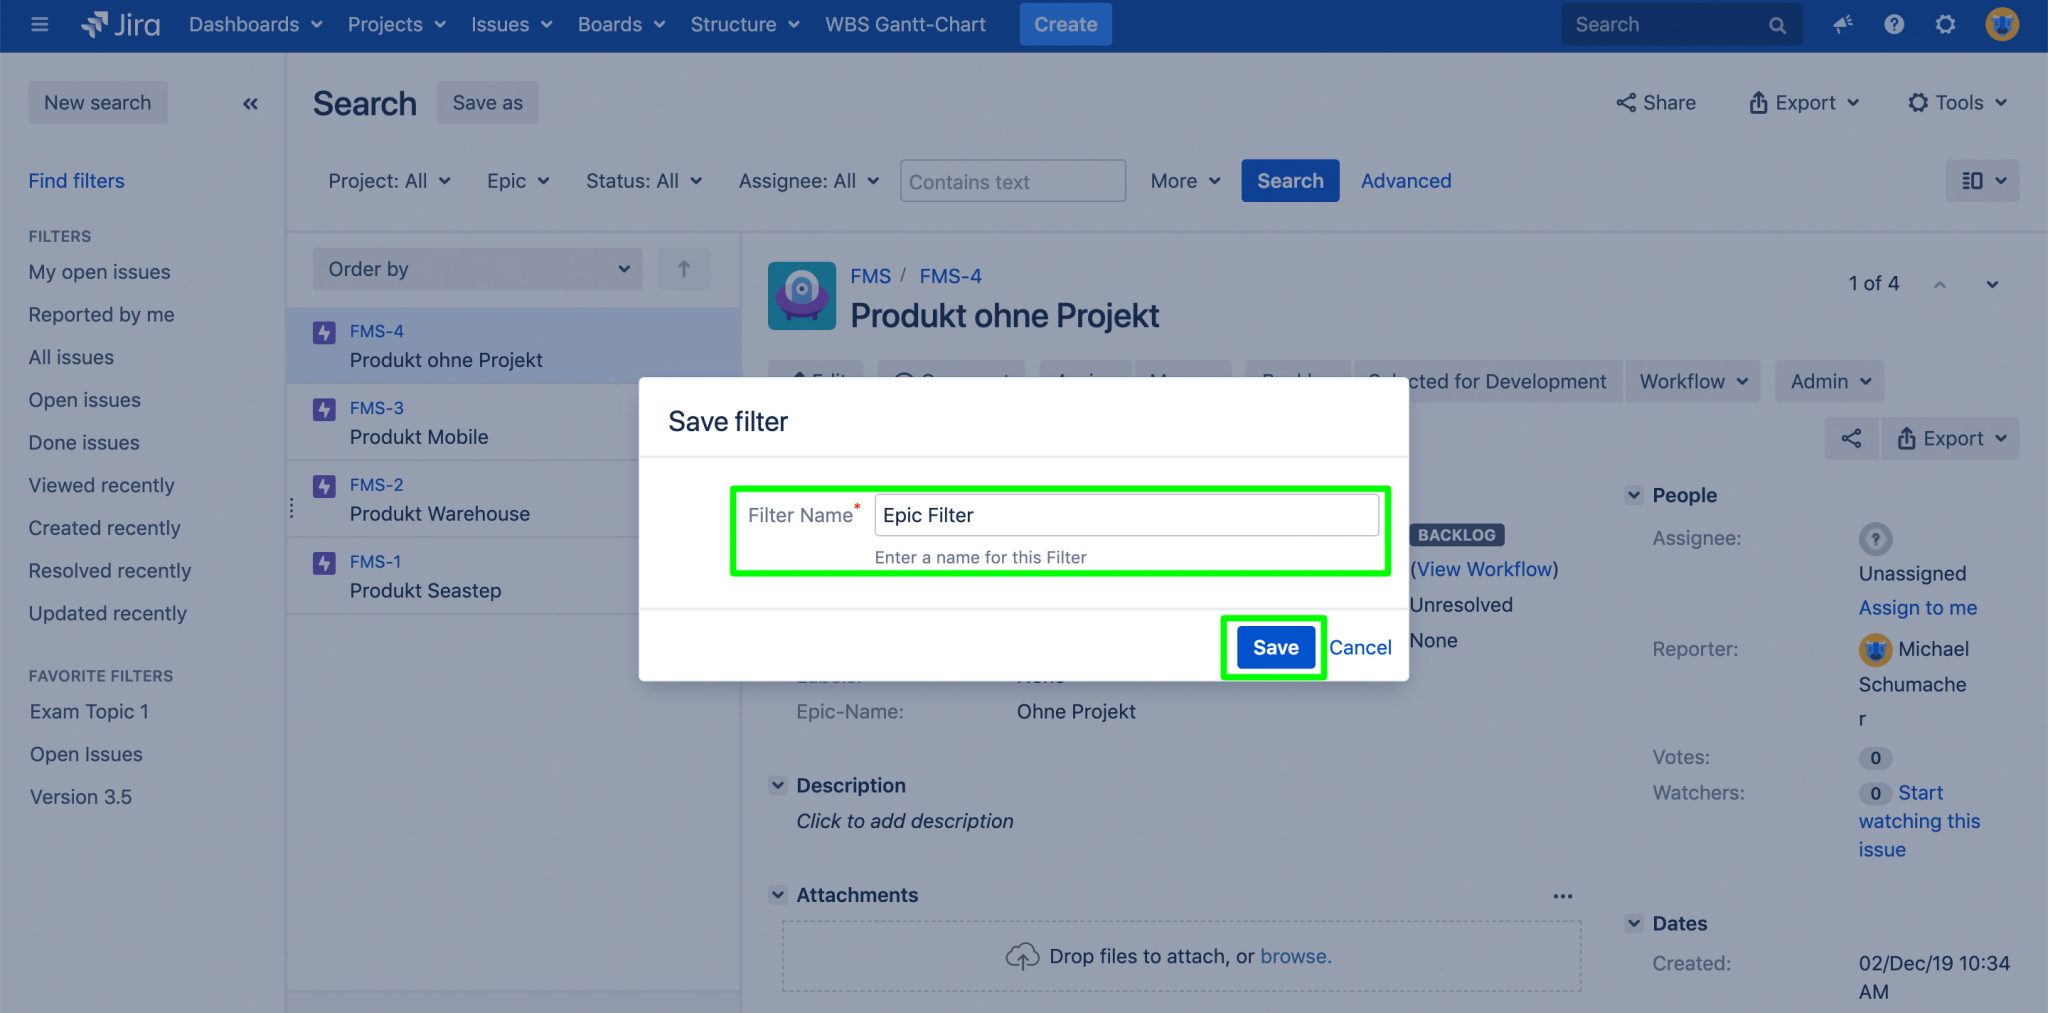Click the ascending sort arrow beside Order by
Image resolution: width=2048 pixels, height=1013 pixels.
(684, 268)
